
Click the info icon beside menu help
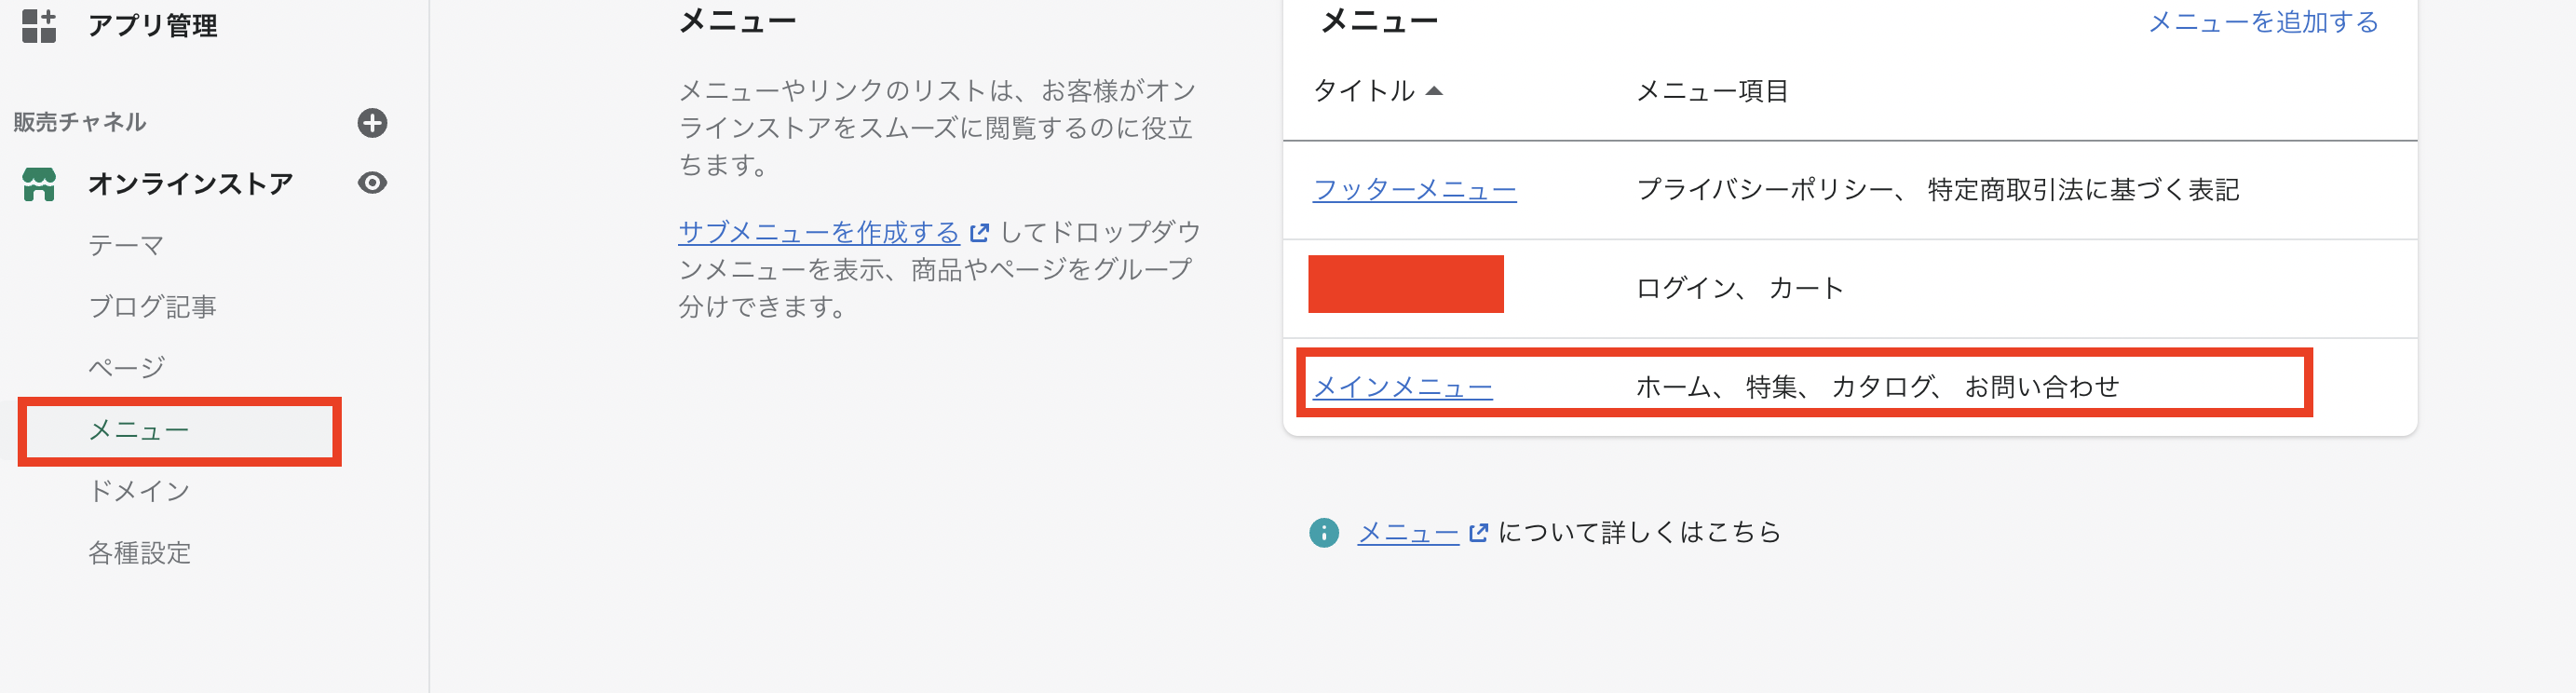click(1323, 533)
